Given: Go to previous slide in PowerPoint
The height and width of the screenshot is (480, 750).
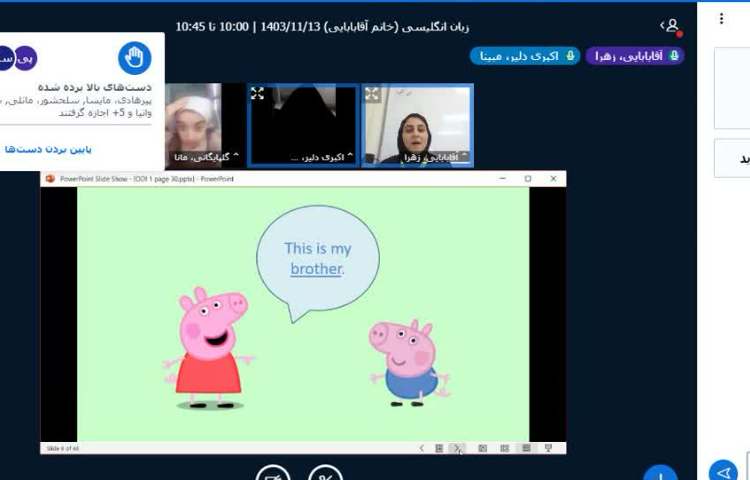Looking at the screenshot, I should (421, 448).
